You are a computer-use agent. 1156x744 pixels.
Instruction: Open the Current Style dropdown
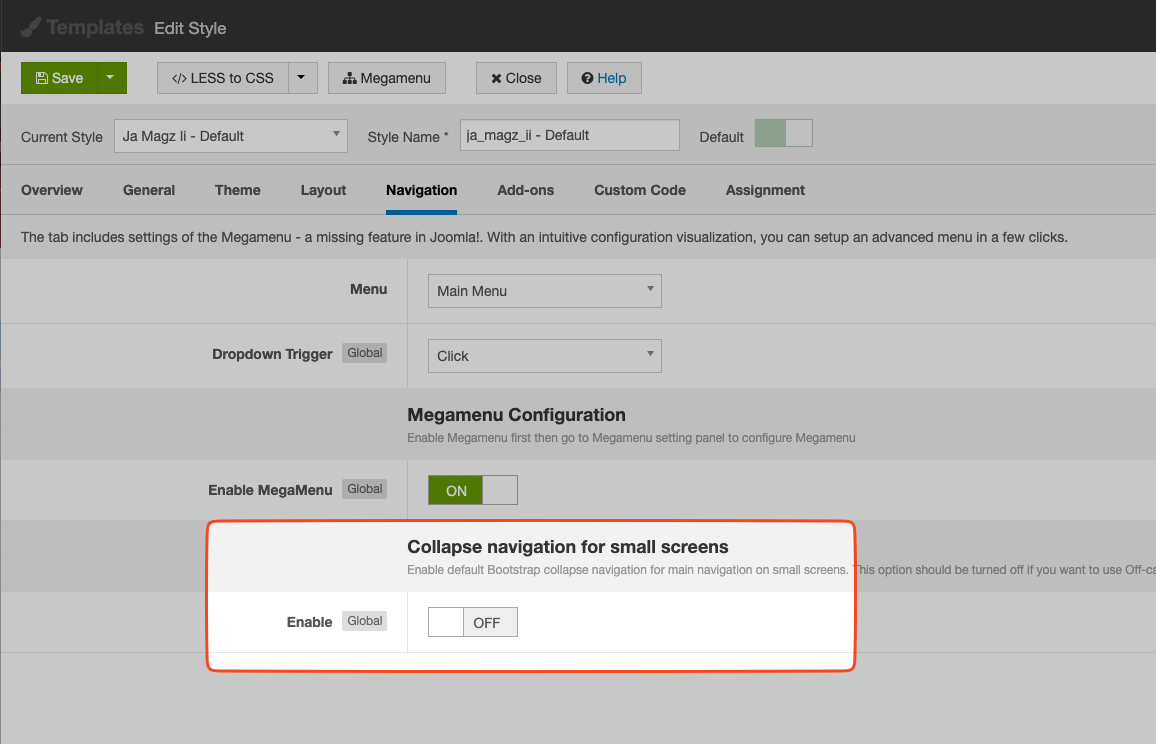click(231, 136)
